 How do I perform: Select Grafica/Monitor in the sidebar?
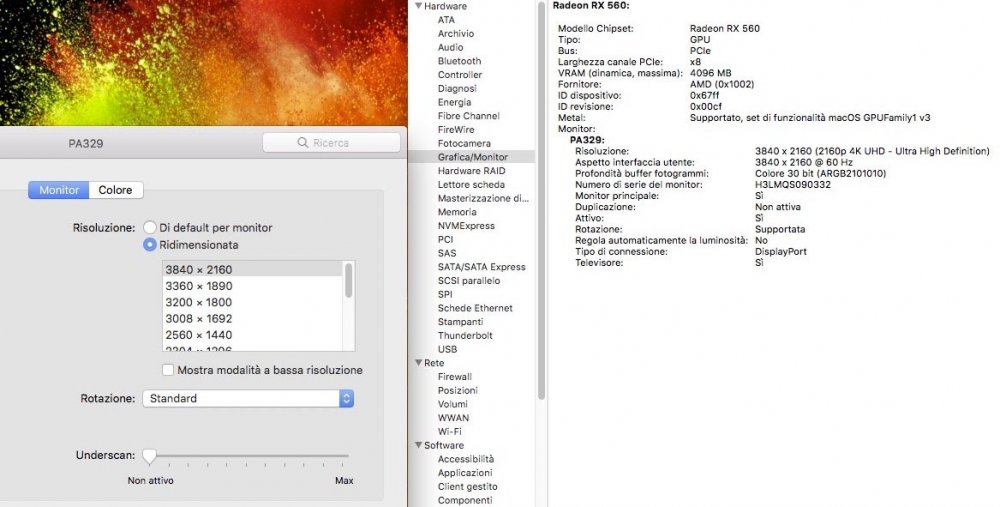click(x=472, y=157)
